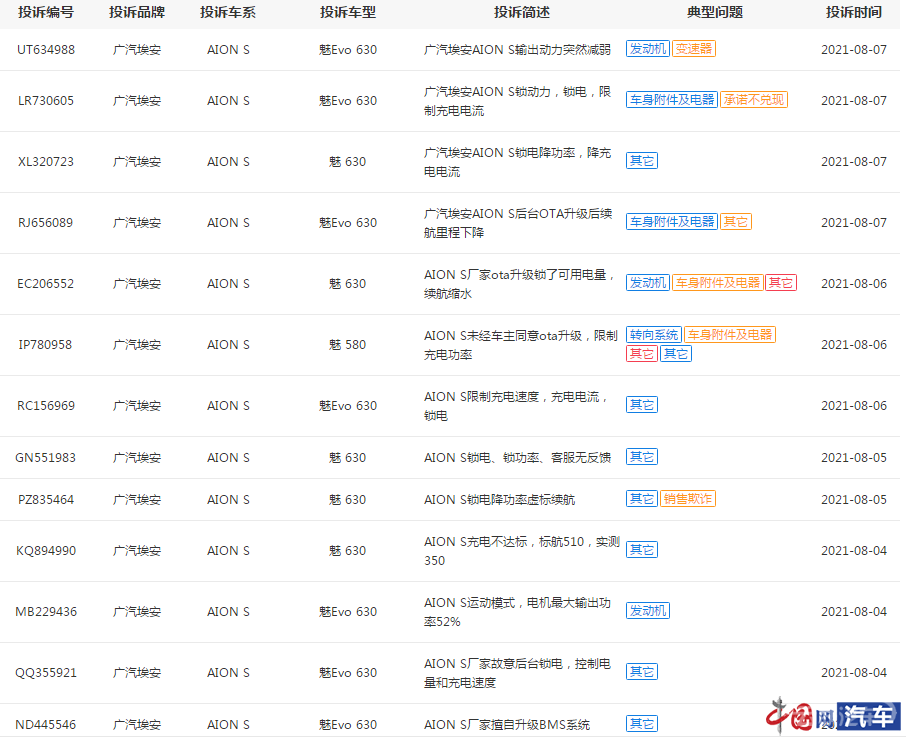Open description about 锁动力，锁电，限制充电电流
The height and width of the screenshot is (744, 906).
pos(517,101)
